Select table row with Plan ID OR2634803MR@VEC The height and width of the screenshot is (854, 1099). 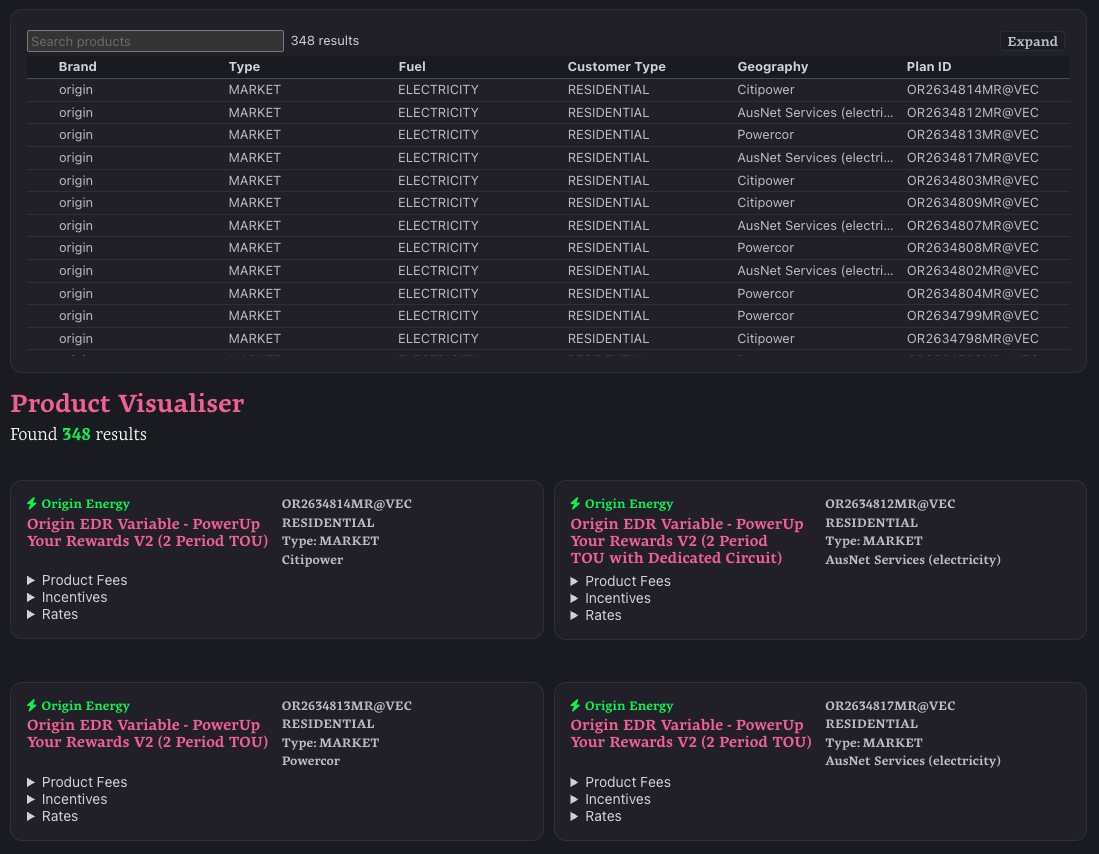coord(548,180)
